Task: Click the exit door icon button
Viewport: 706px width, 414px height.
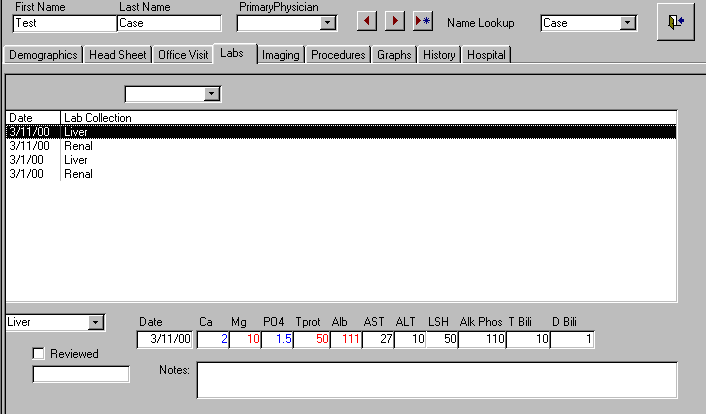Action: point(675,22)
